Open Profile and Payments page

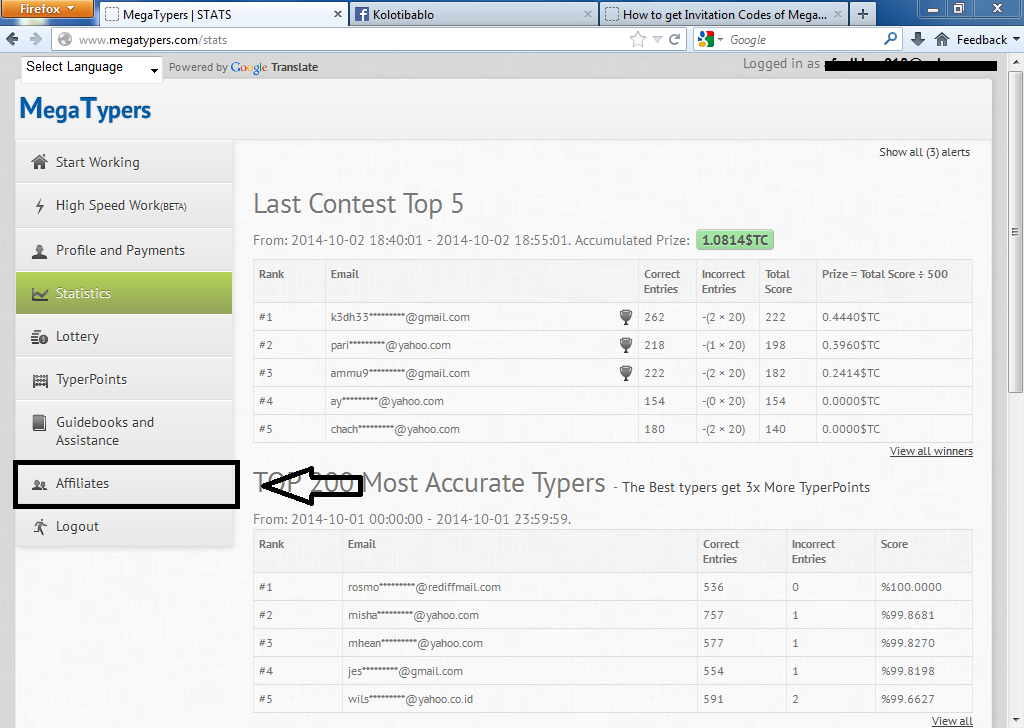coord(124,251)
